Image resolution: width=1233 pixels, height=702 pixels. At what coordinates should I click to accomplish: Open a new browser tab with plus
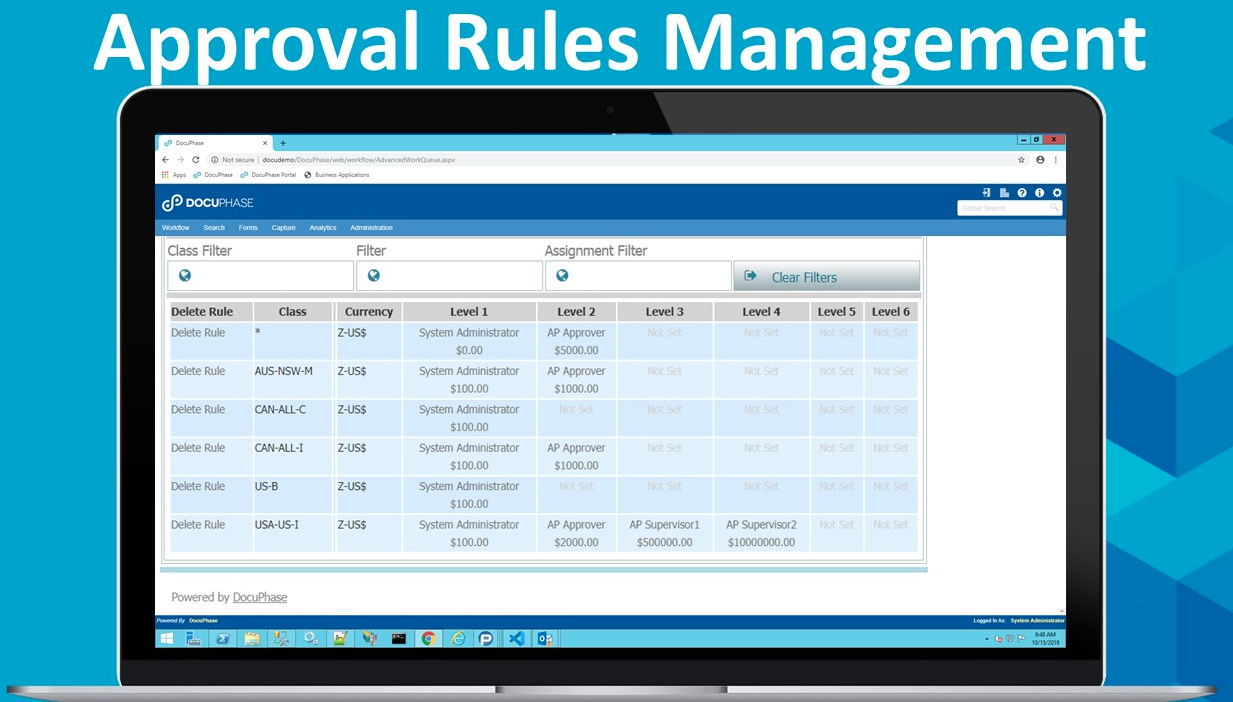[x=283, y=143]
